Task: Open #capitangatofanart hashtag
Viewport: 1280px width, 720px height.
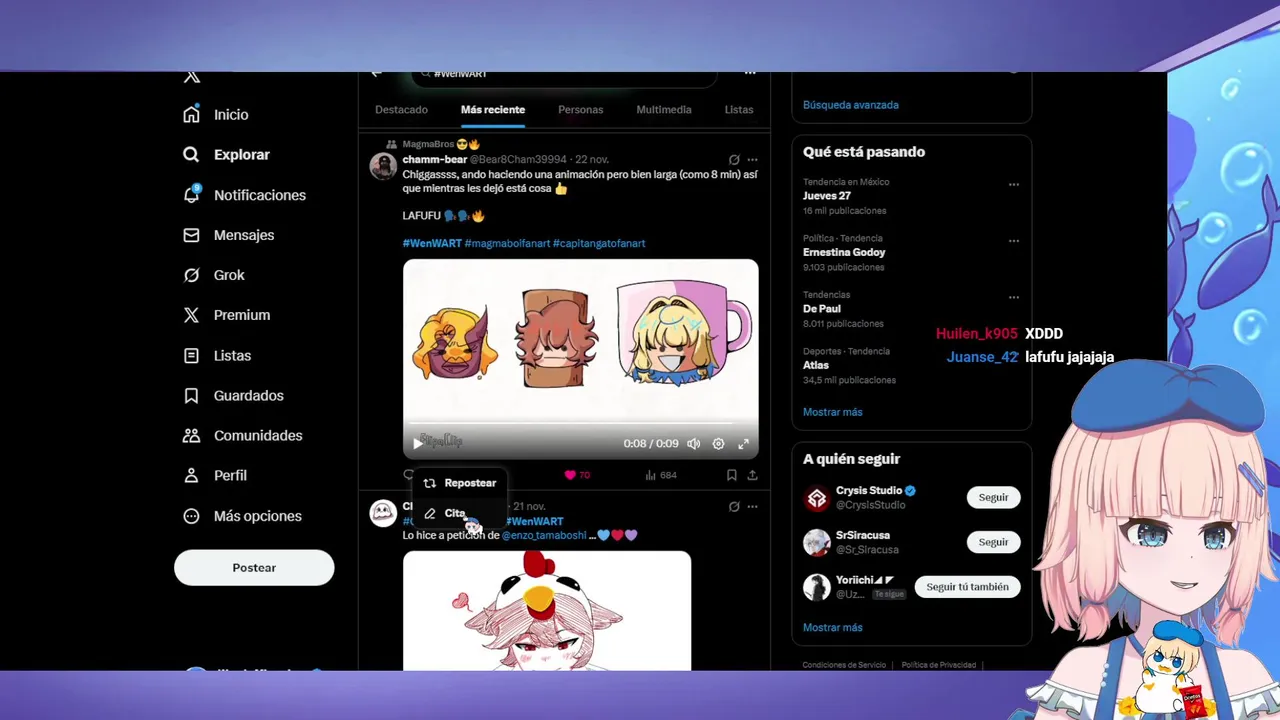Action: [598, 243]
